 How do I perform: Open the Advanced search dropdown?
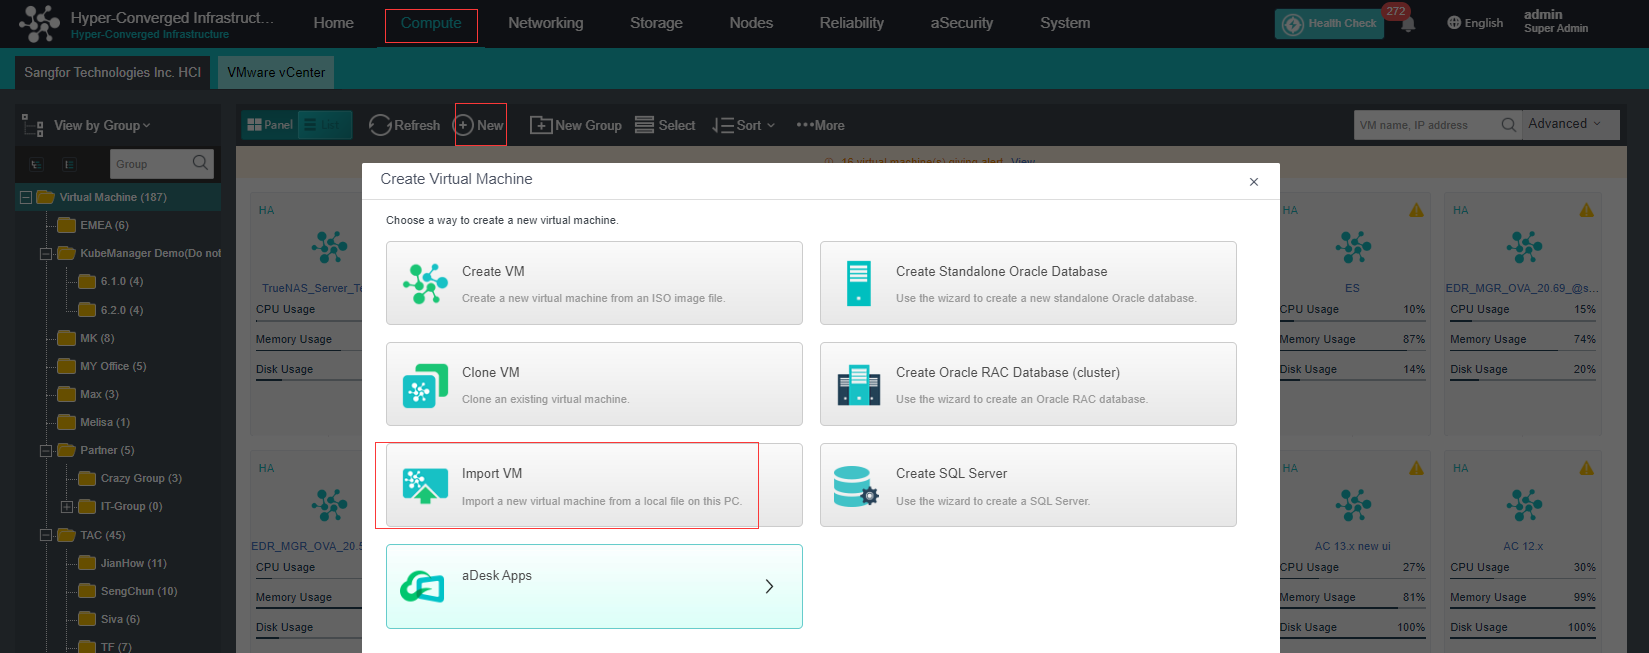tap(1565, 124)
